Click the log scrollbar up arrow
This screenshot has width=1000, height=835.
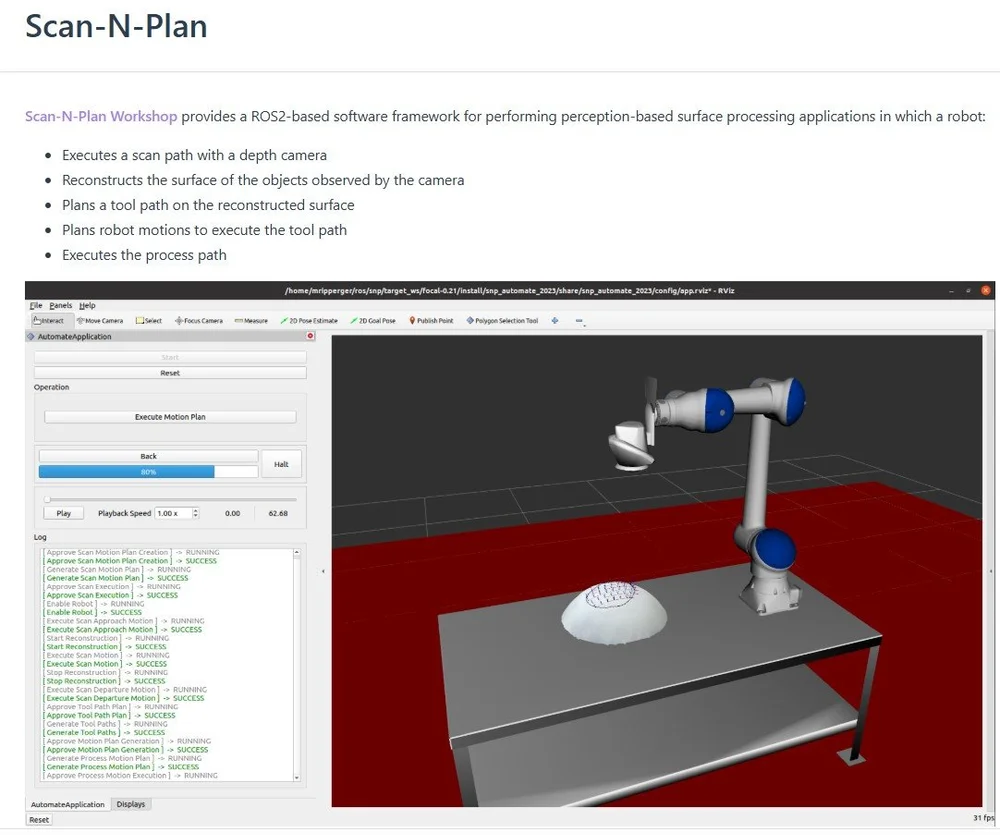[297, 552]
